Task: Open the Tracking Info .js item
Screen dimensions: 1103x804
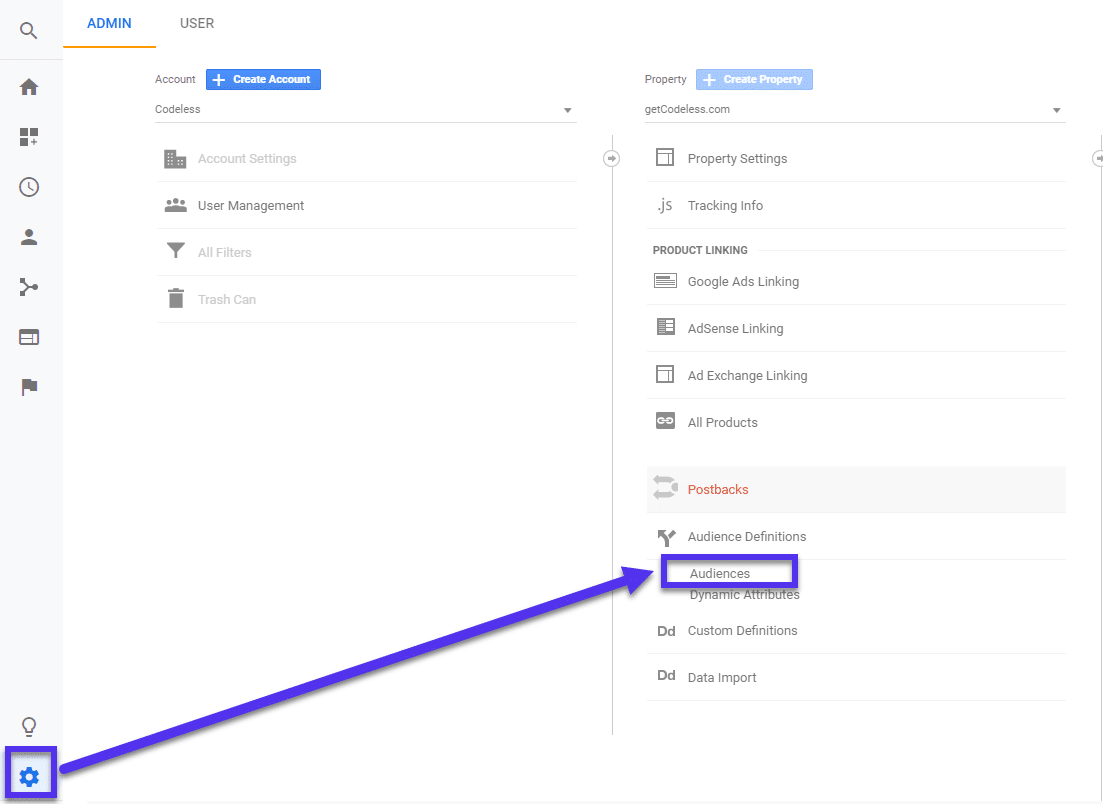Action: pyautogui.click(x=725, y=205)
